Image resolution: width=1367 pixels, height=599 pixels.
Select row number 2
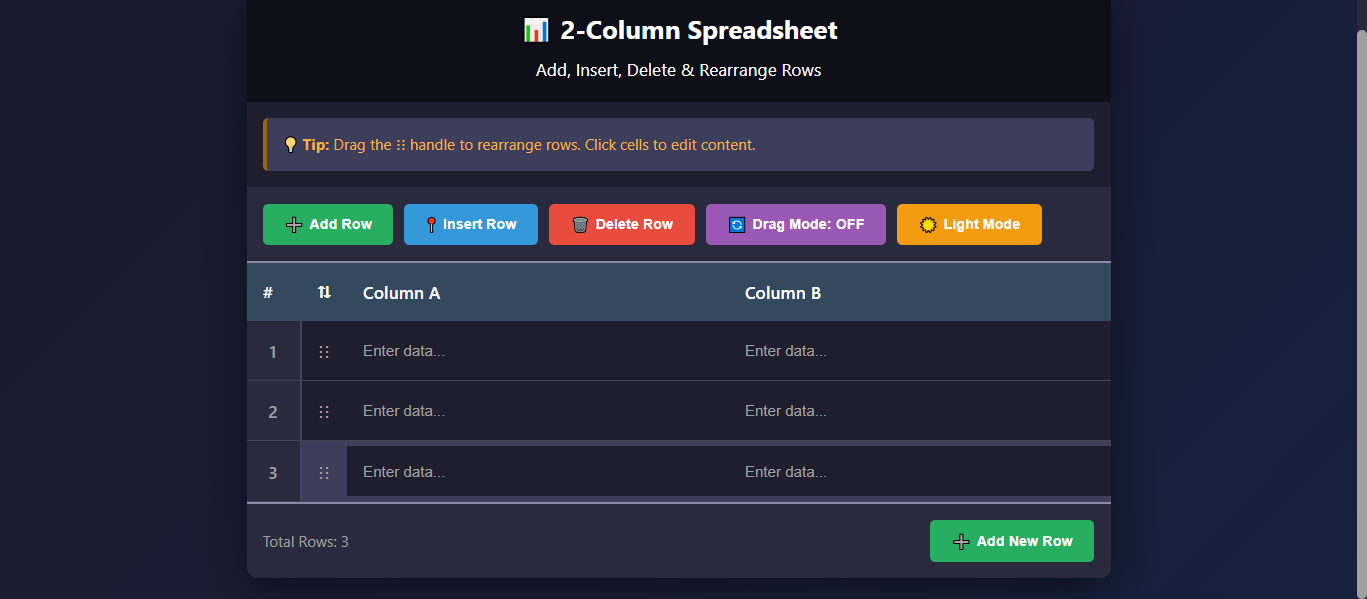coord(273,412)
